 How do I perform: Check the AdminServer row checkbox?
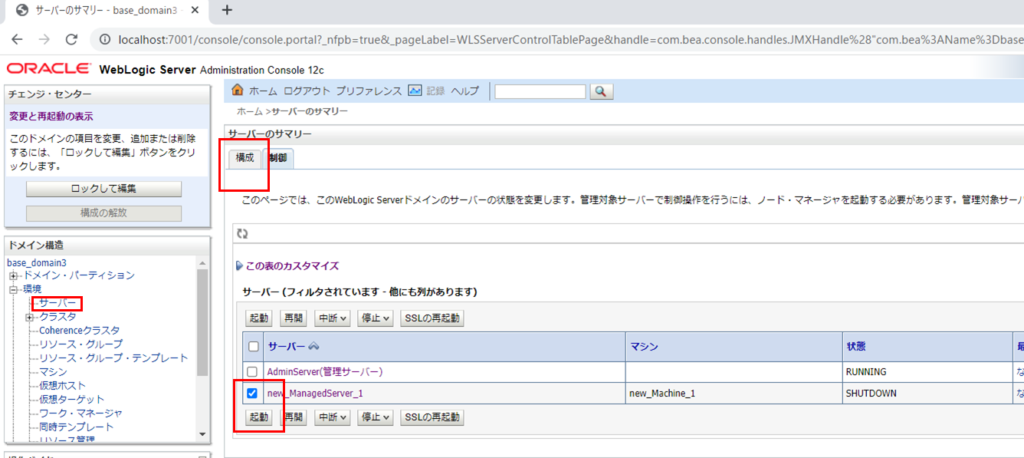tap(252, 371)
